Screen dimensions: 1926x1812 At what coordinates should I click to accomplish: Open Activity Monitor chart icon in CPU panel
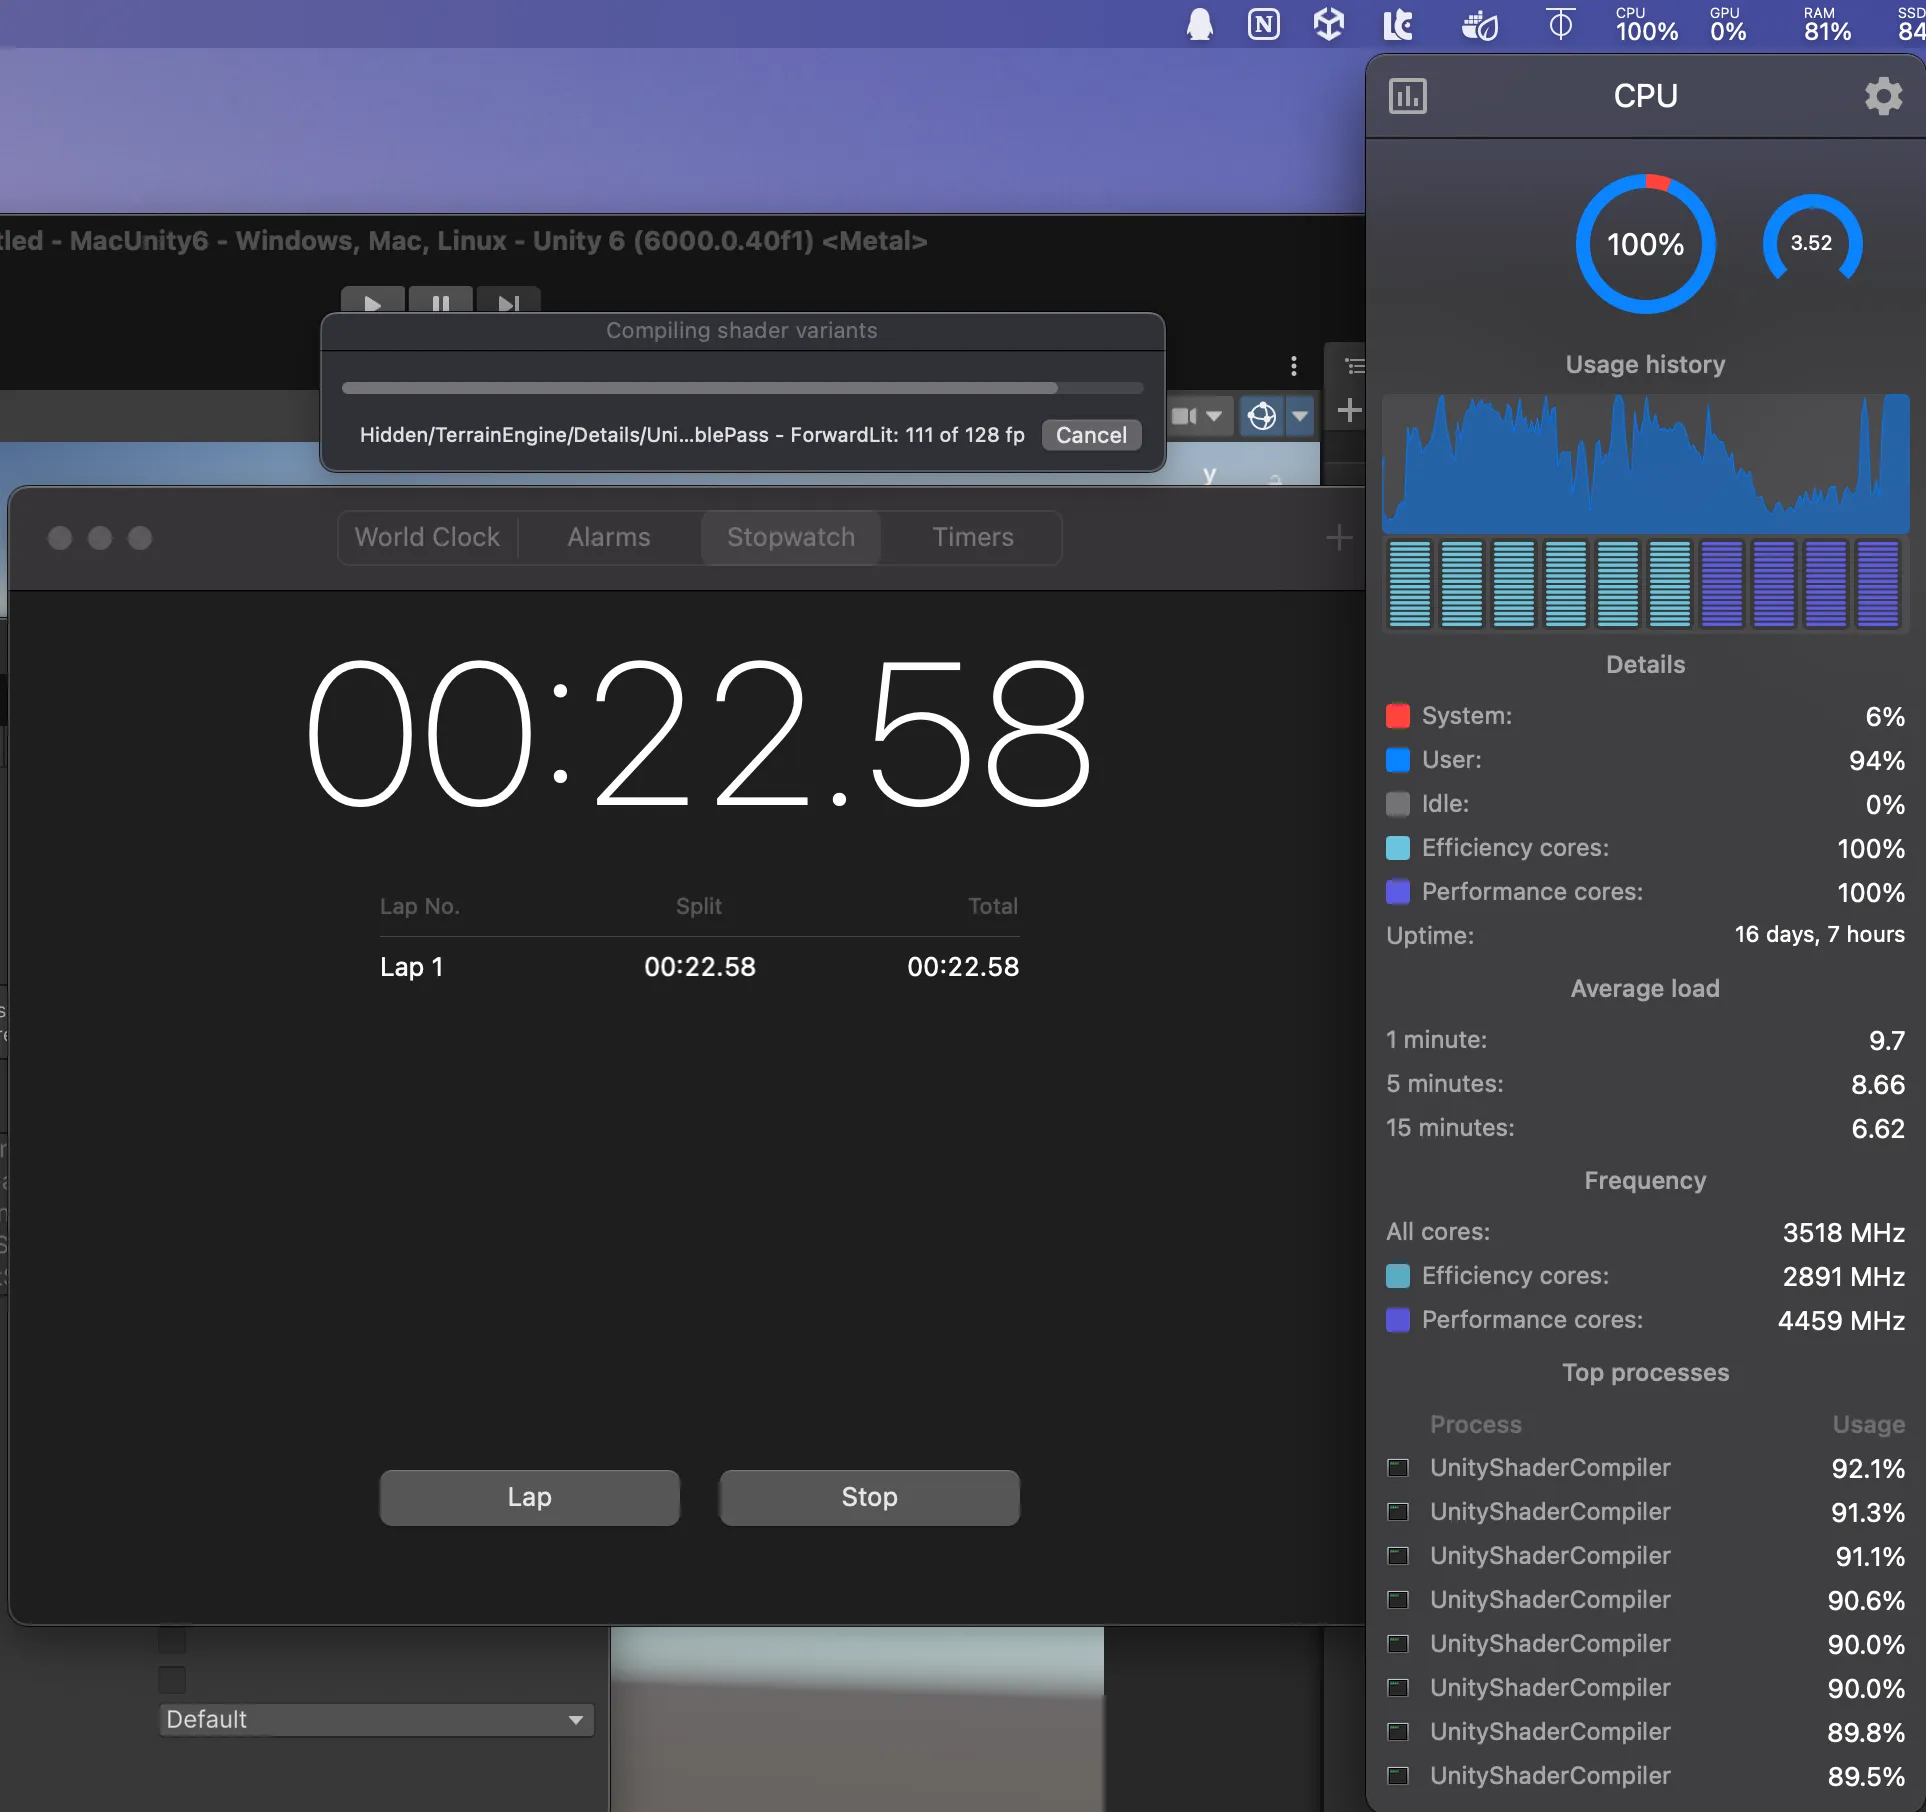[1407, 96]
